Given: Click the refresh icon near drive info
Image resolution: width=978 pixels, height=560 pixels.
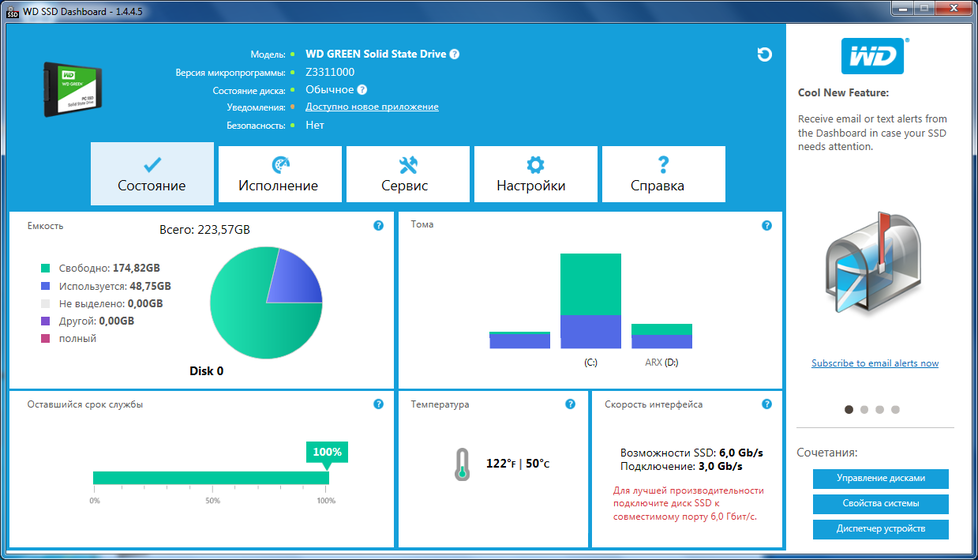Looking at the screenshot, I should click(765, 55).
